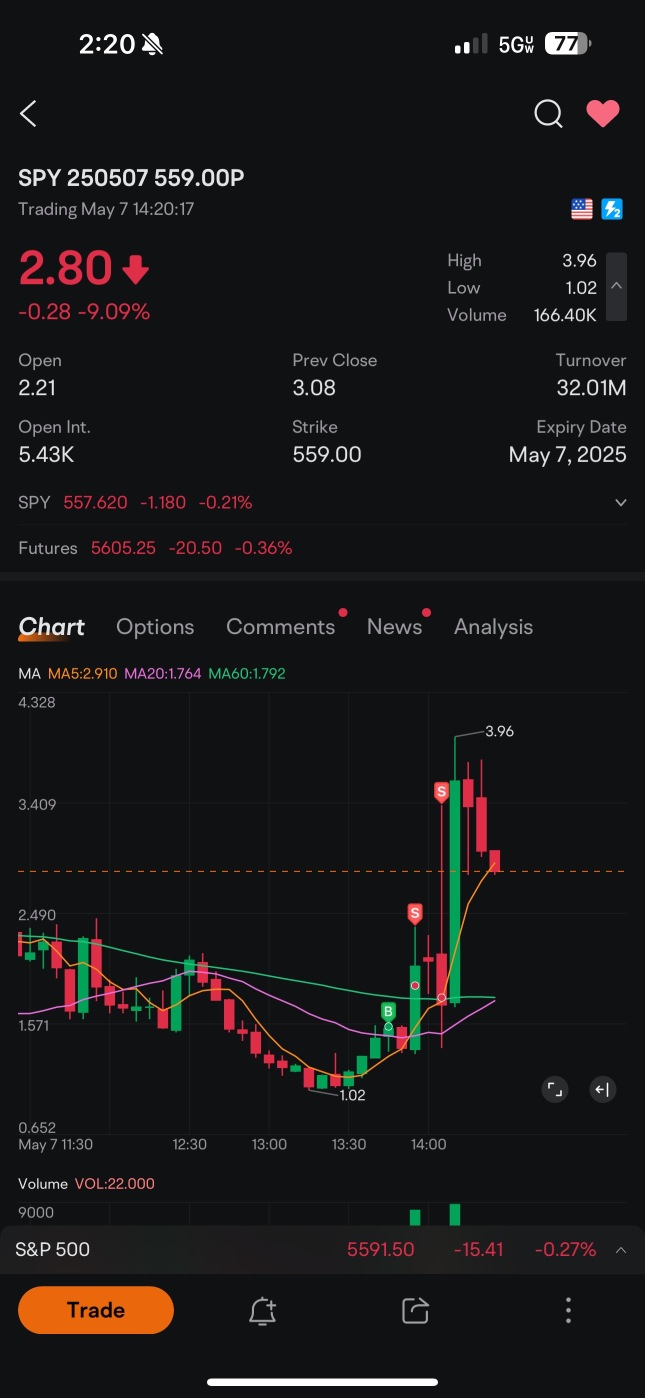The image size is (645, 1398).
Task: Tap the blue lightning quote-level icon
Action: [612, 209]
